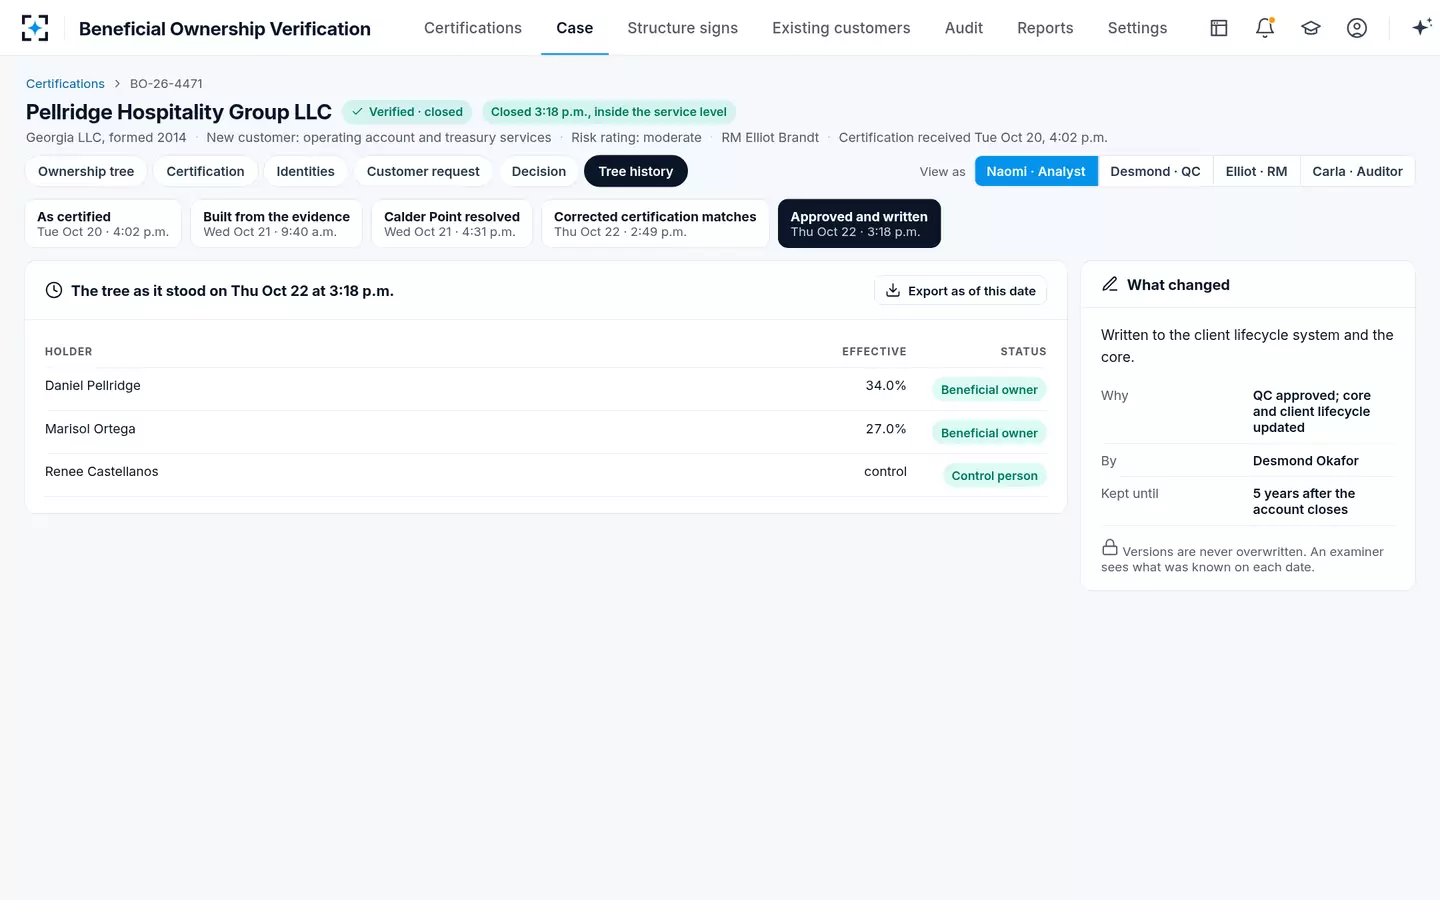1440x900 pixels.
Task: Click the app logo icon
Action: [x=35, y=28]
